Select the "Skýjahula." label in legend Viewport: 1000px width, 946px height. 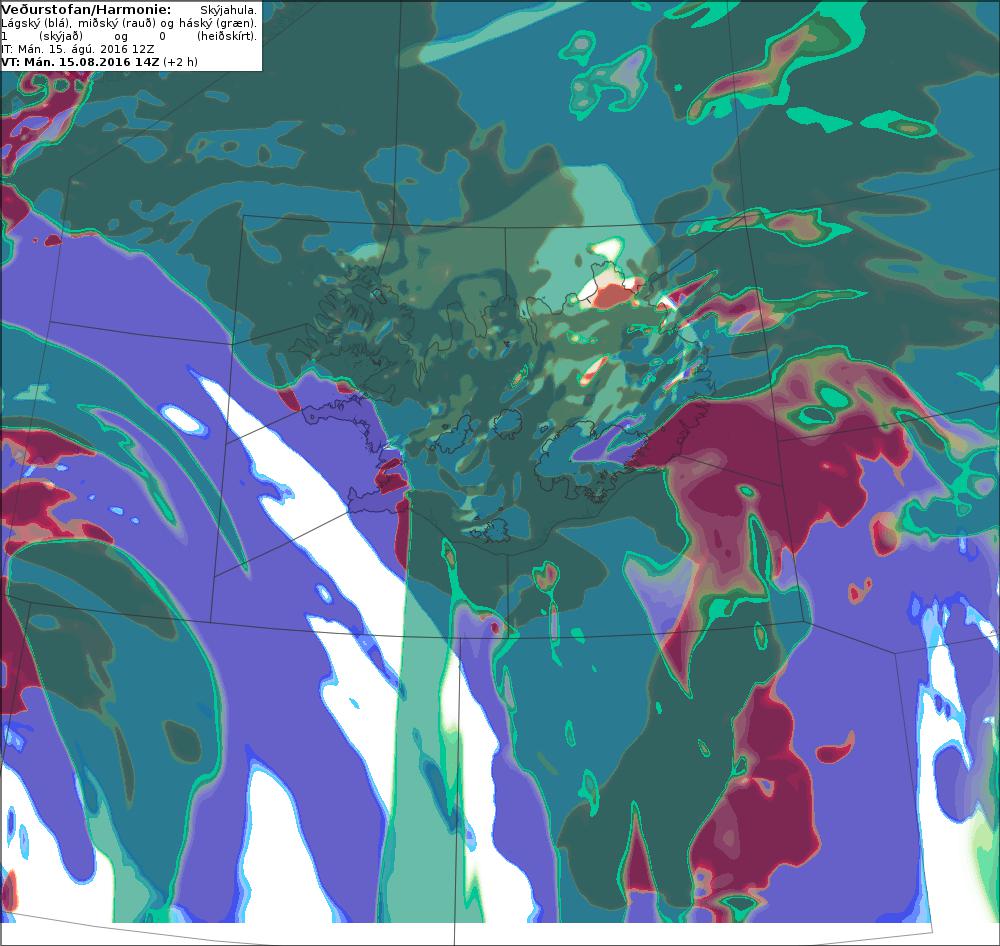click(x=228, y=11)
